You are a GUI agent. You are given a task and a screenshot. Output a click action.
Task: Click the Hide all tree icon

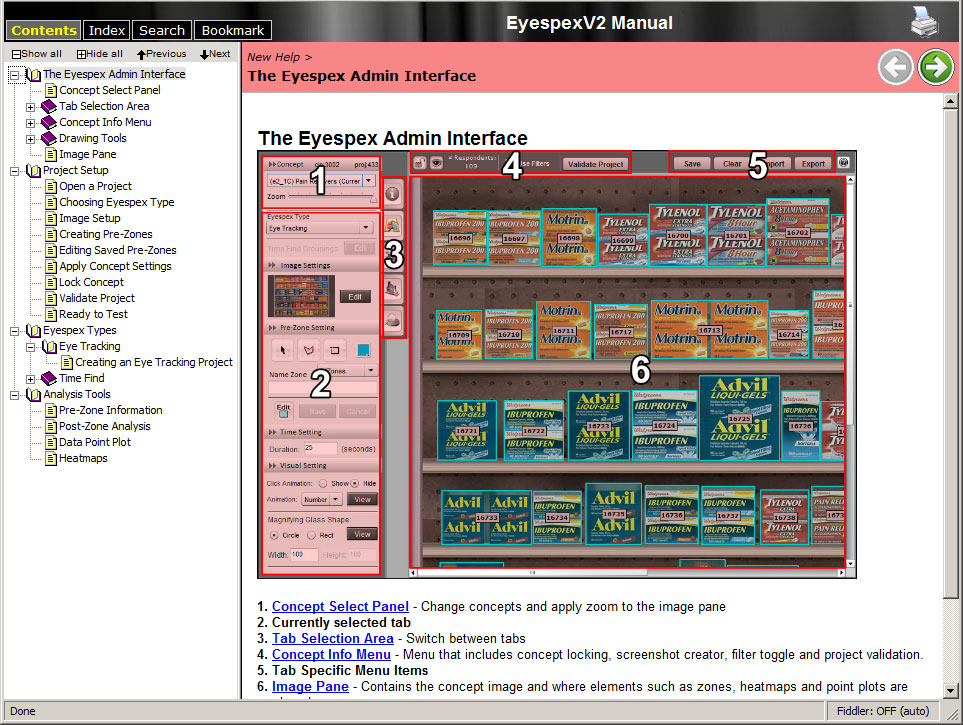click(81, 54)
